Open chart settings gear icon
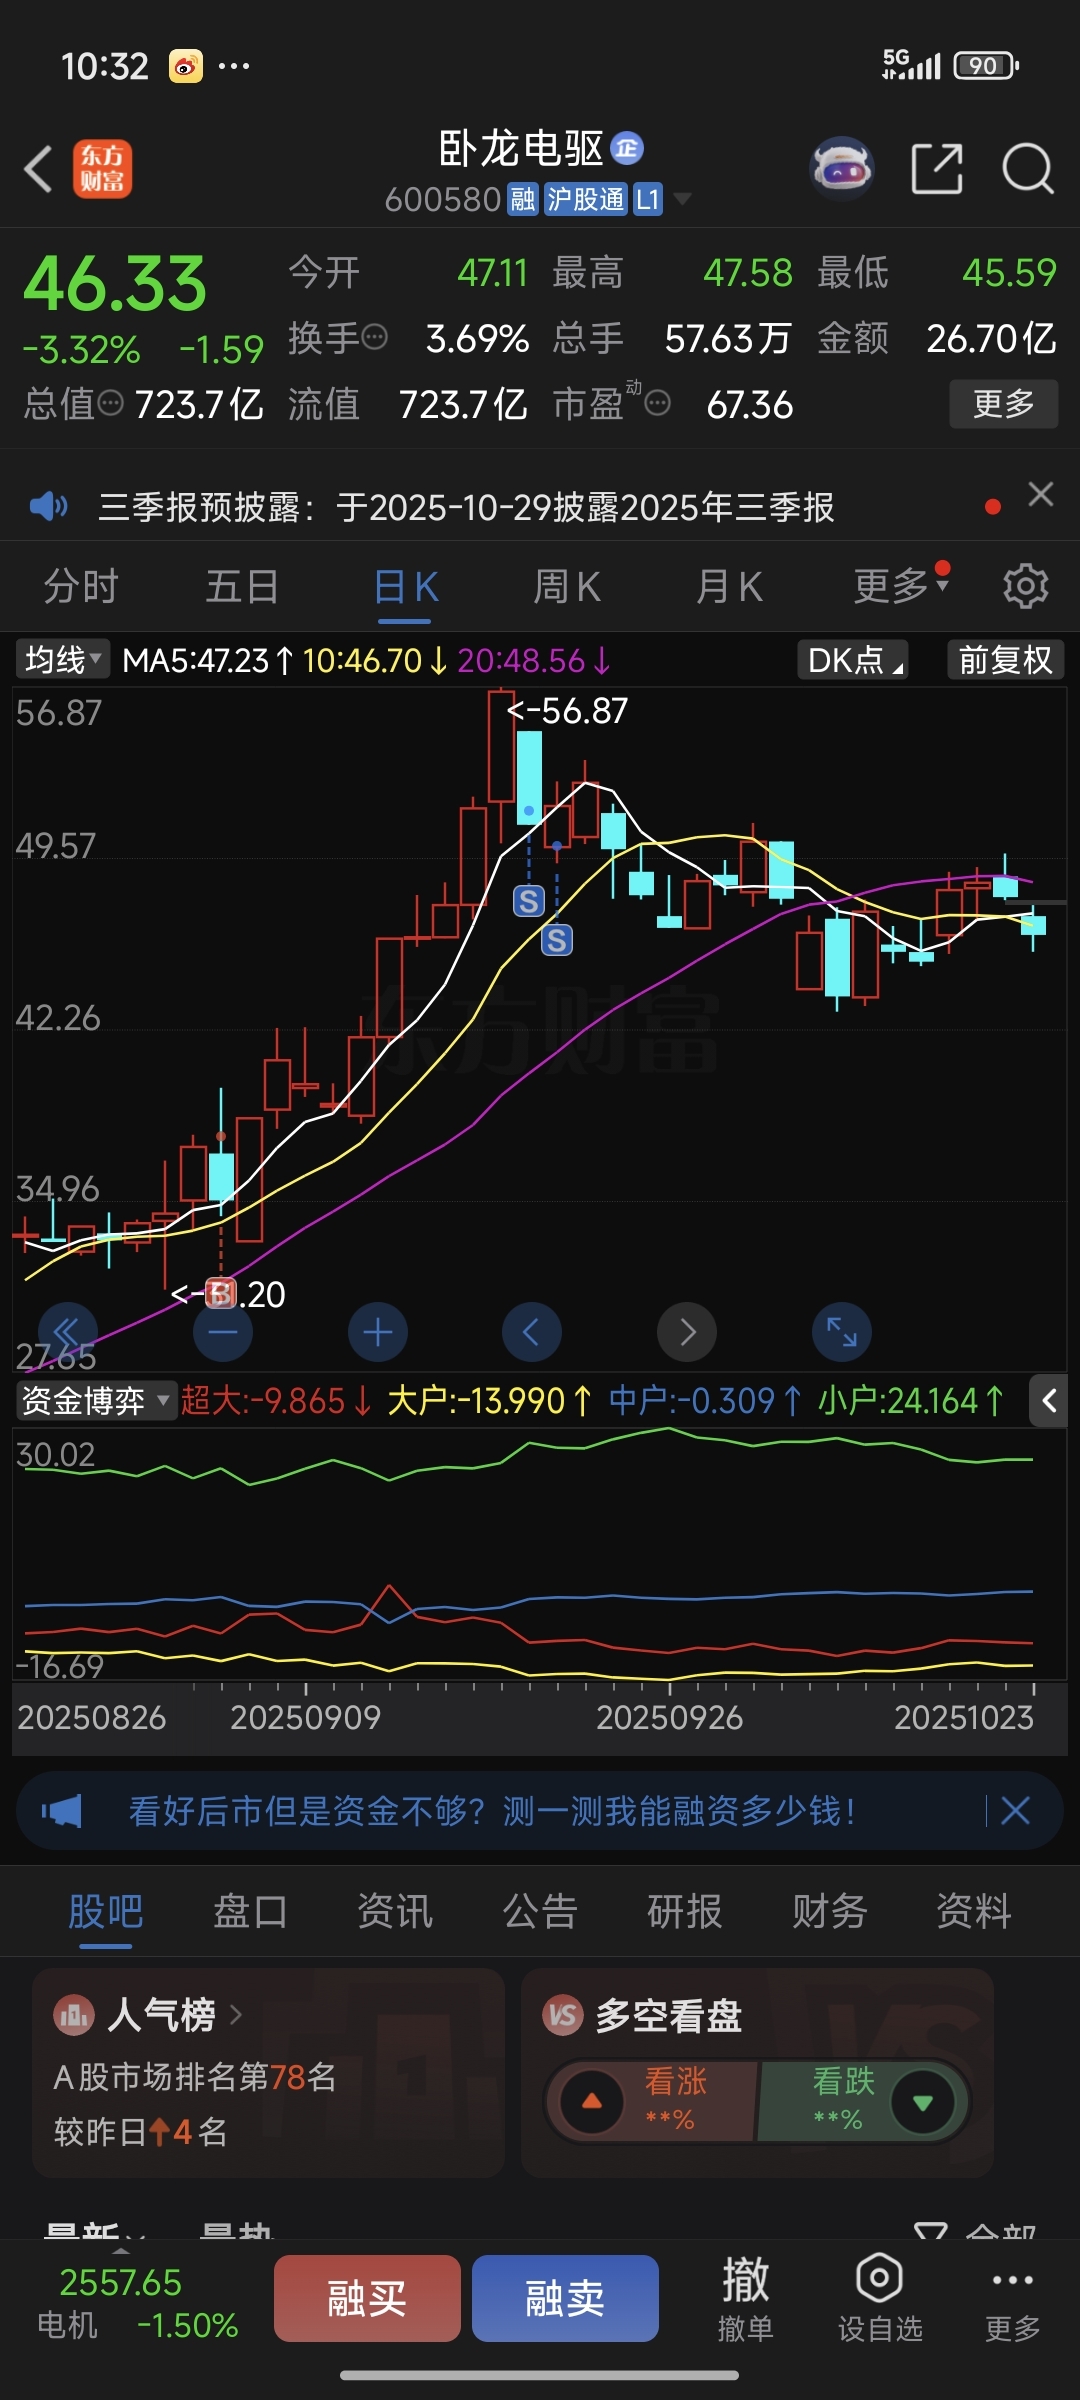The height and width of the screenshot is (2400, 1080). point(1026,586)
